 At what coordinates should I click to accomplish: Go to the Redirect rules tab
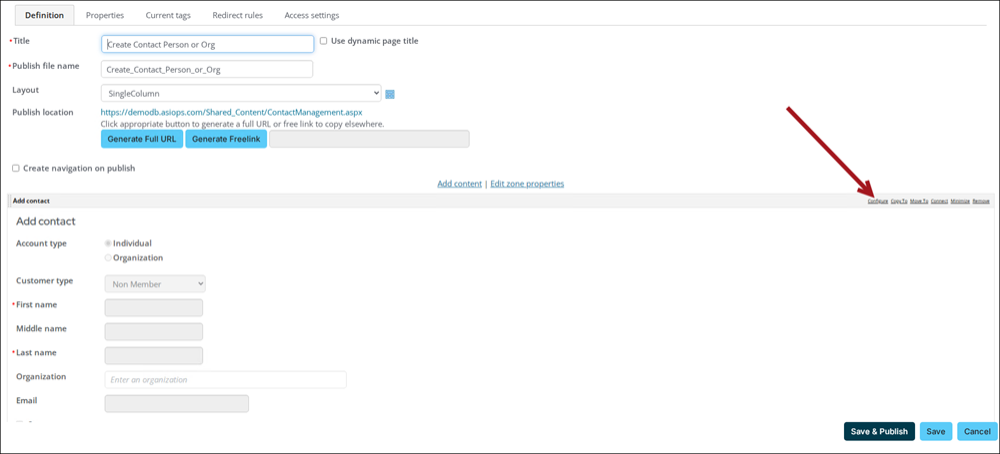click(x=240, y=16)
